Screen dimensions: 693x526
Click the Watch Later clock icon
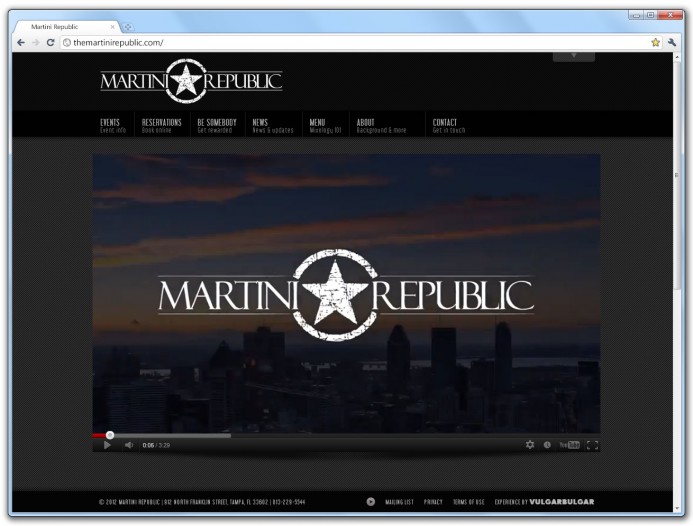click(x=547, y=445)
